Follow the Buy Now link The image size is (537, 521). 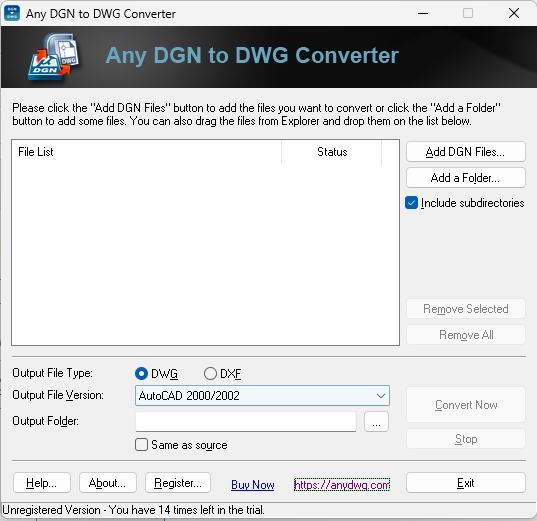point(253,485)
